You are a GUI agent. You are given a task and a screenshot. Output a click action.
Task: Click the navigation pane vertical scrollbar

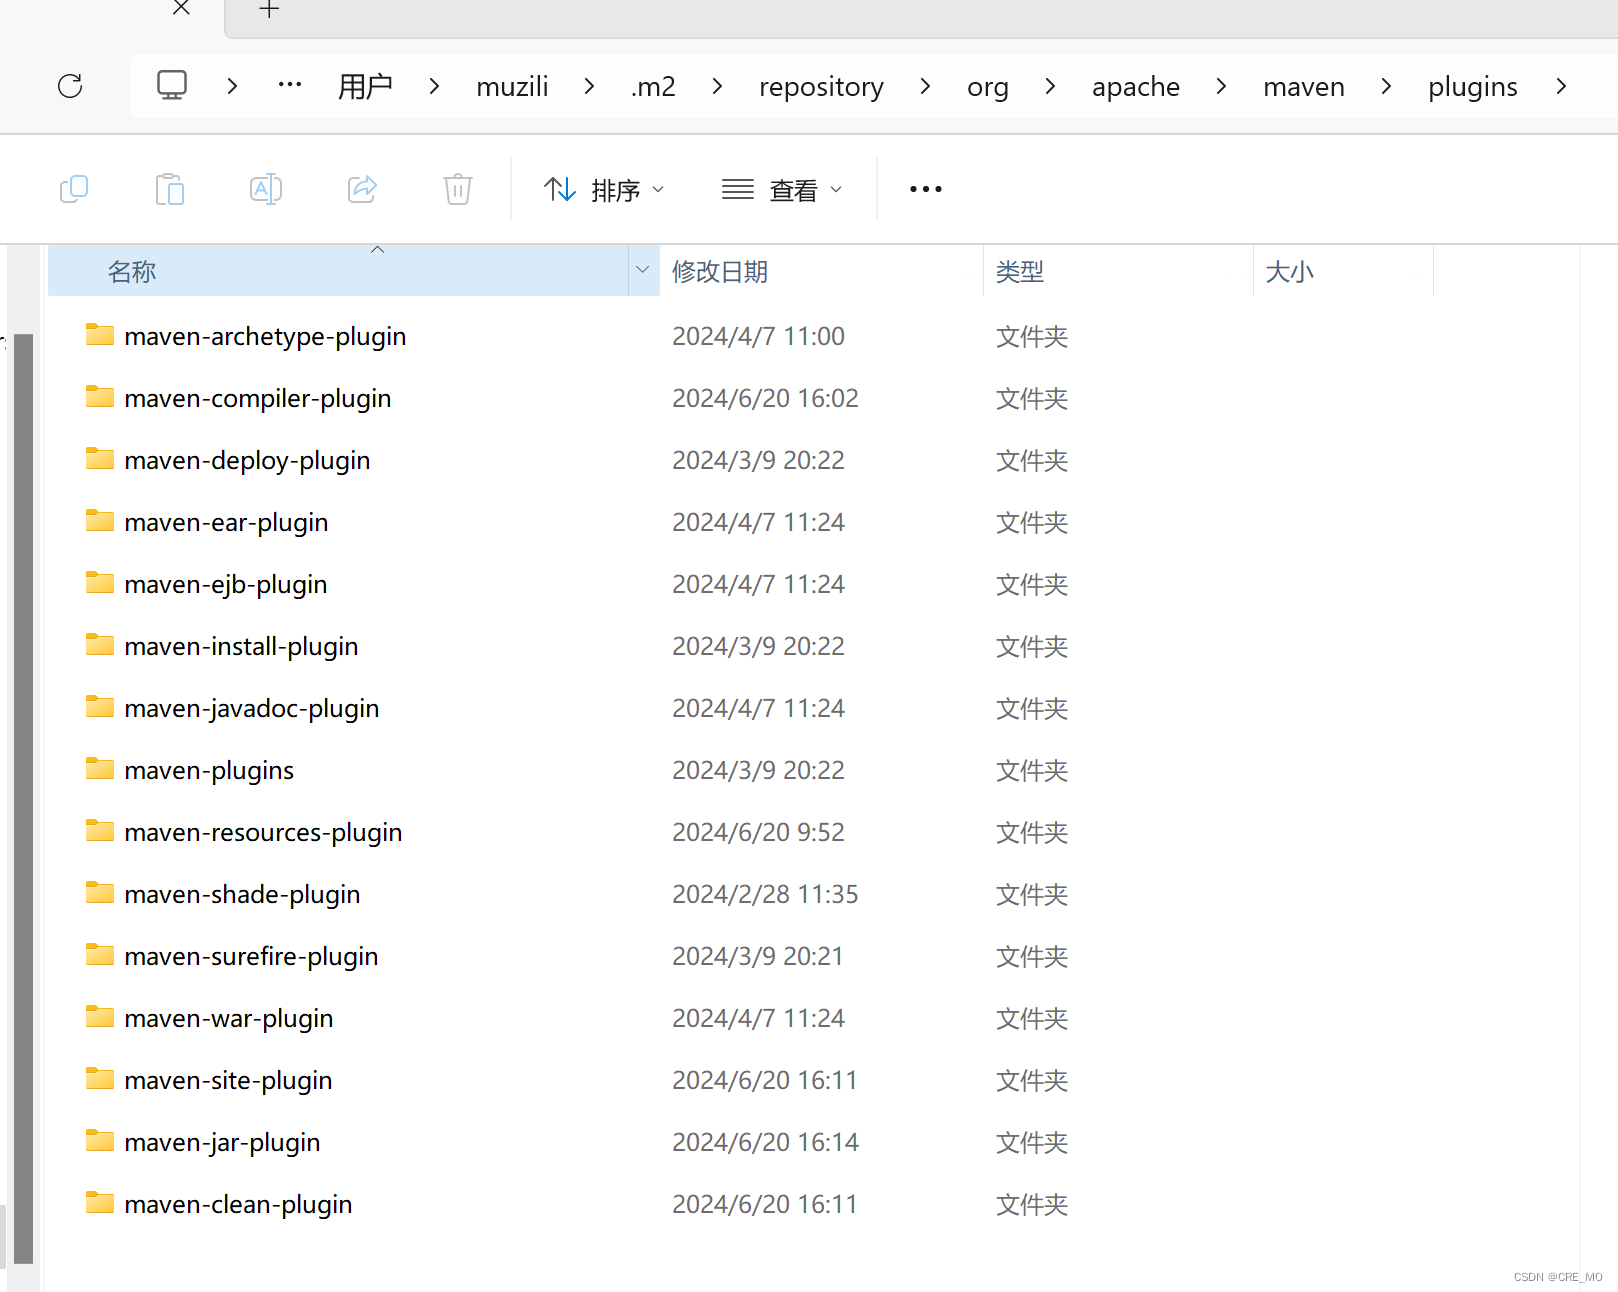[x=23, y=798]
